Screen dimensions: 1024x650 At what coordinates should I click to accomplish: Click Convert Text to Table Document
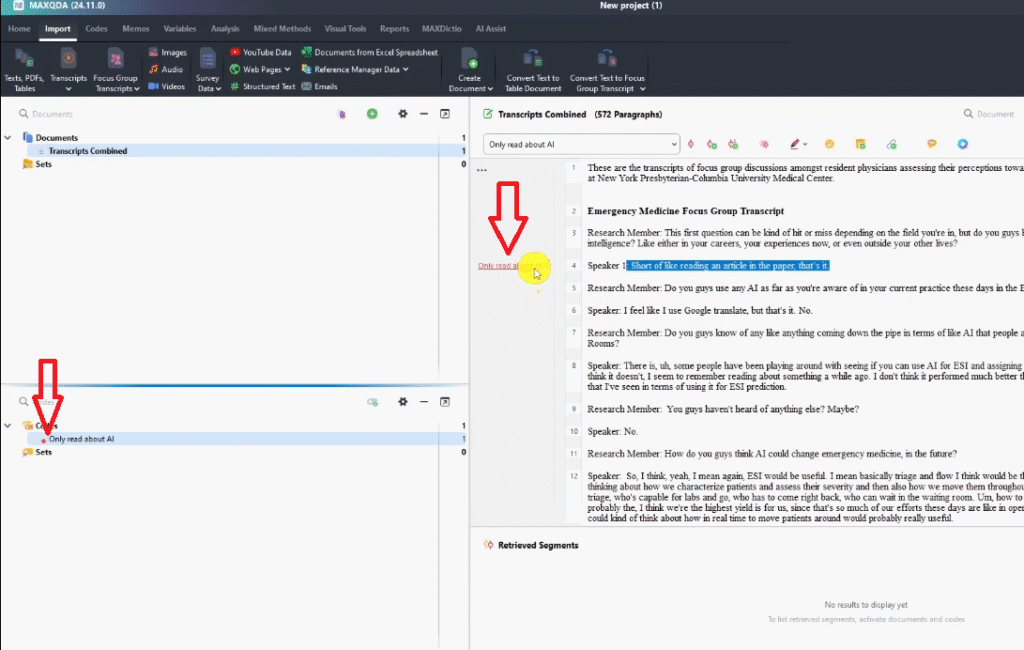pyautogui.click(x=532, y=60)
